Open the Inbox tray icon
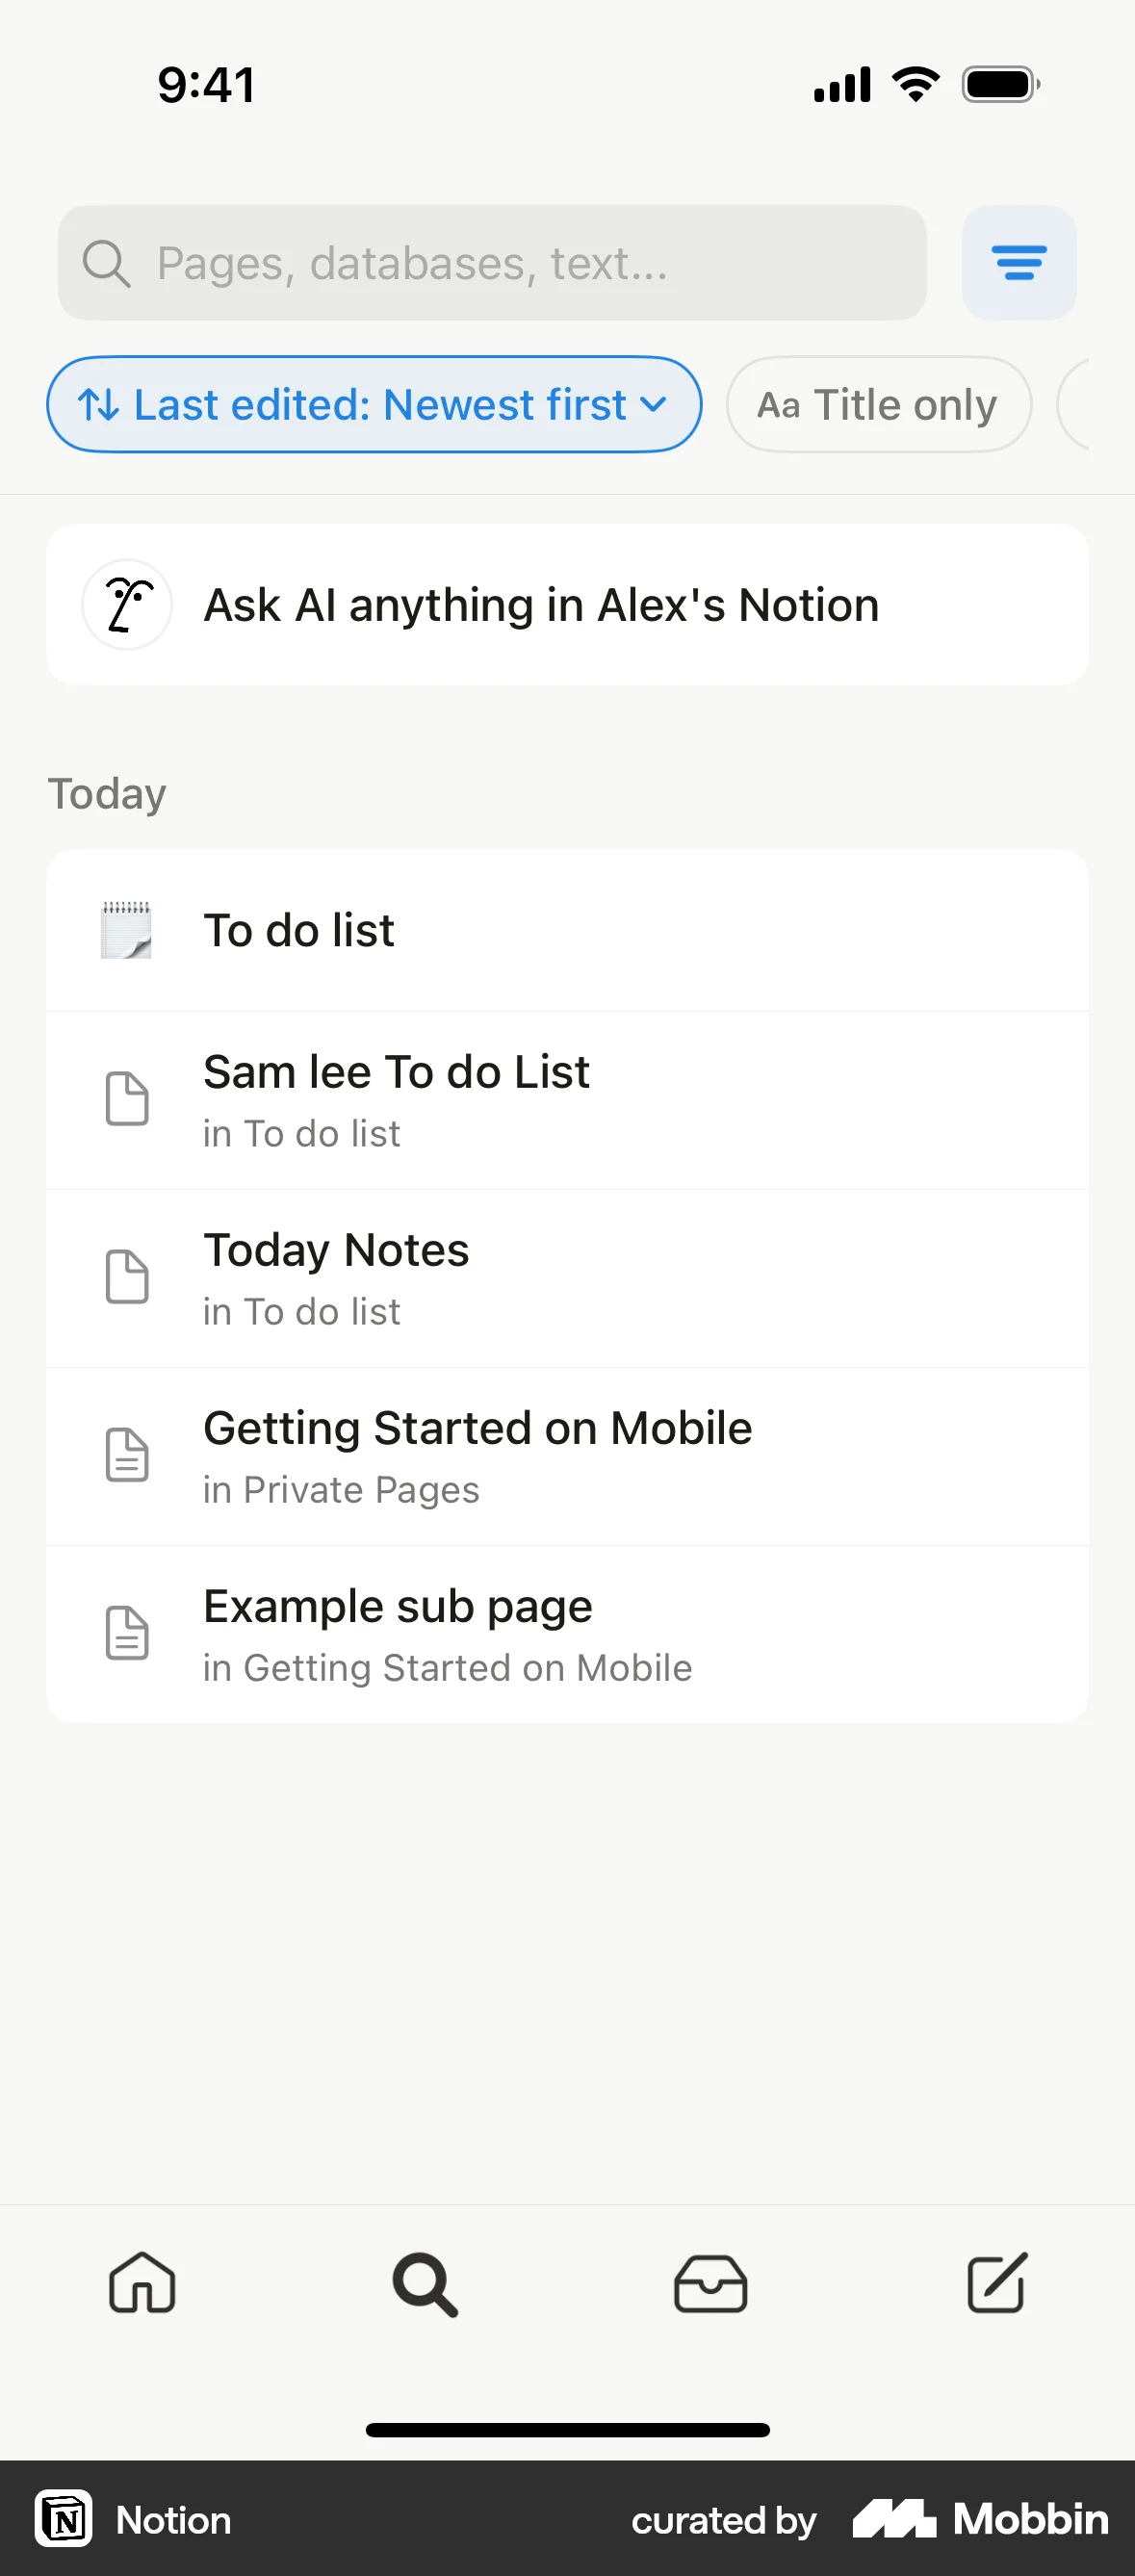Image resolution: width=1135 pixels, height=2576 pixels. pyautogui.click(x=710, y=2283)
